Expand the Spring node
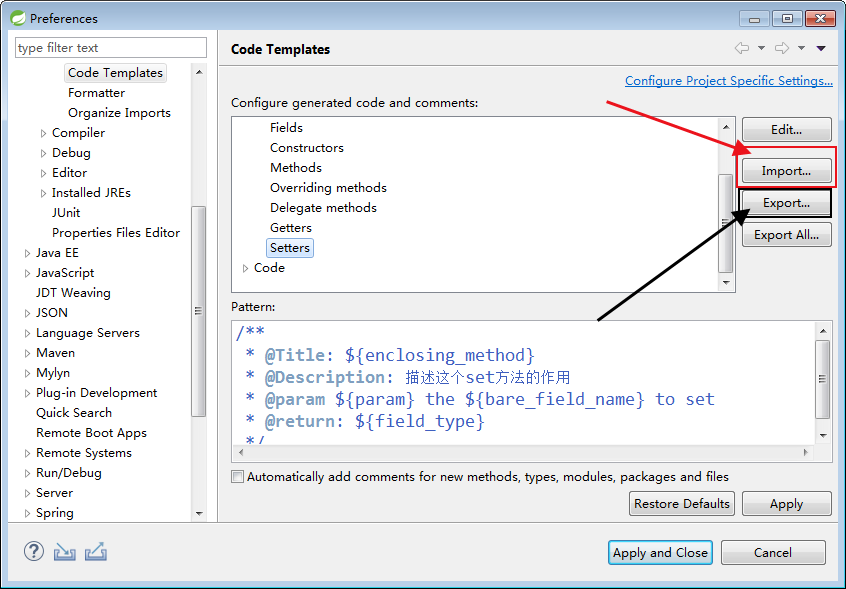 point(28,513)
